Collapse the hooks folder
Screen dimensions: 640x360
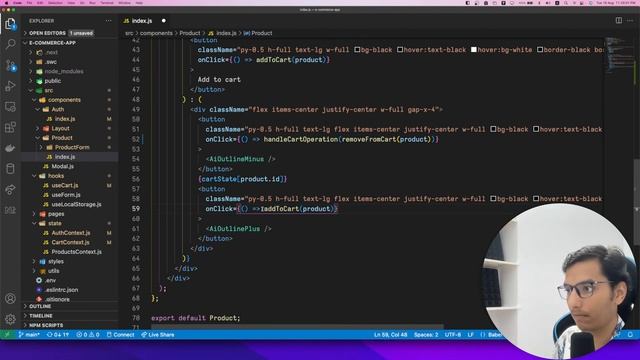click(56, 176)
